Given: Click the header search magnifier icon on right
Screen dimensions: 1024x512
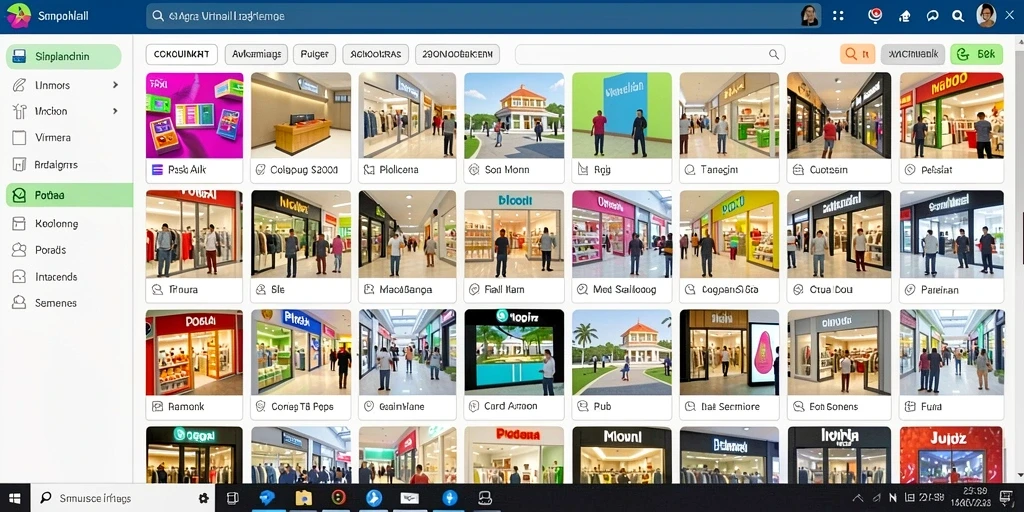Looking at the screenshot, I should [958, 16].
